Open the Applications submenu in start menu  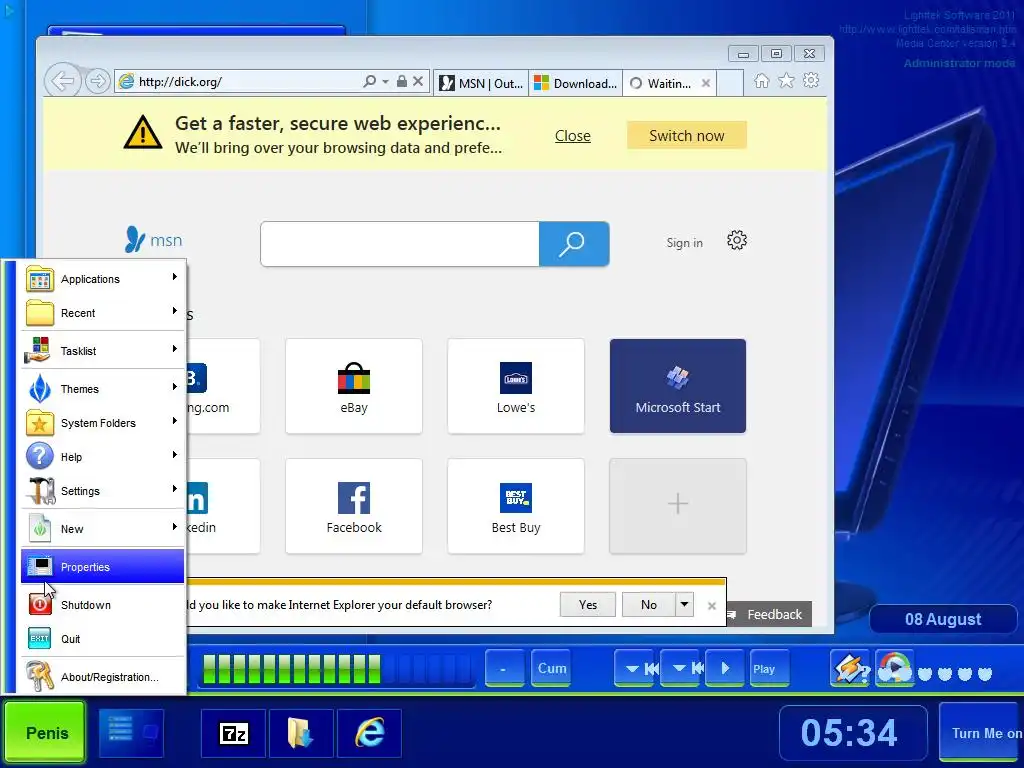pyautogui.click(x=103, y=279)
